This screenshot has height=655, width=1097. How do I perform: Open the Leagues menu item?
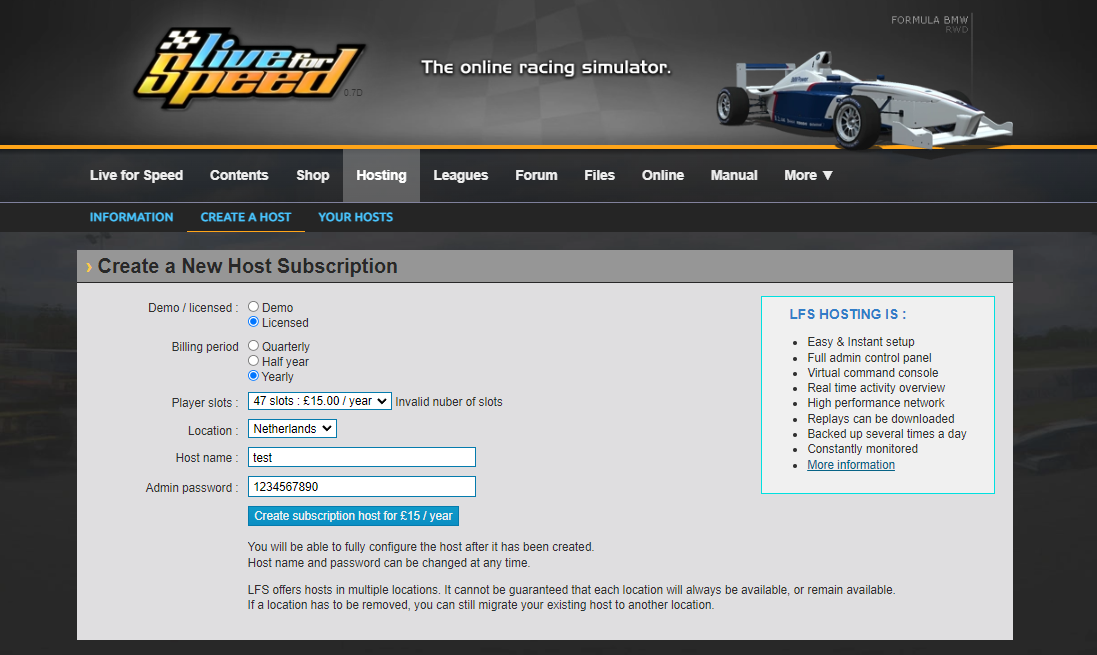point(460,176)
